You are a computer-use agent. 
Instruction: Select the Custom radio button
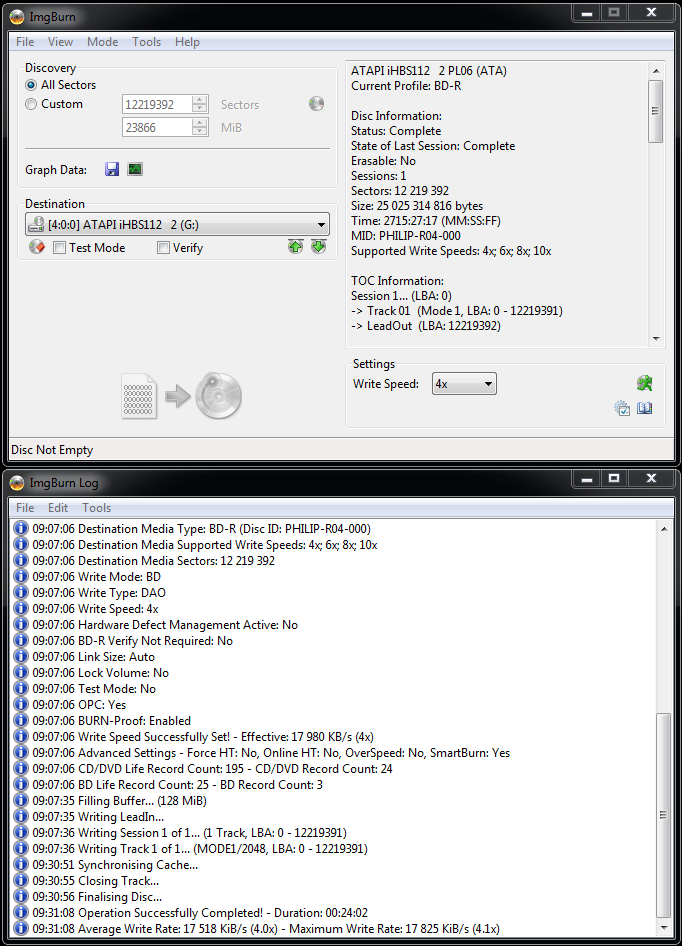(31, 104)
